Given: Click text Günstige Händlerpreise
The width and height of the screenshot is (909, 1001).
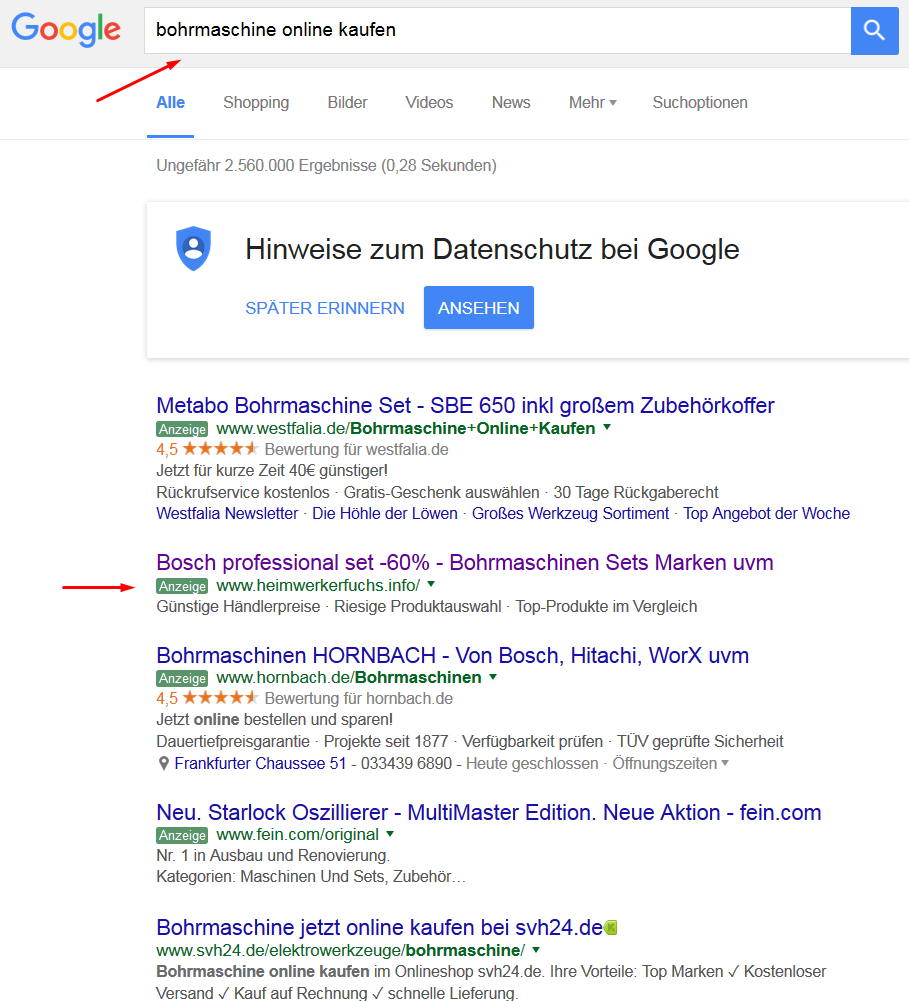Looking at the screenshot, I should 238,606.
